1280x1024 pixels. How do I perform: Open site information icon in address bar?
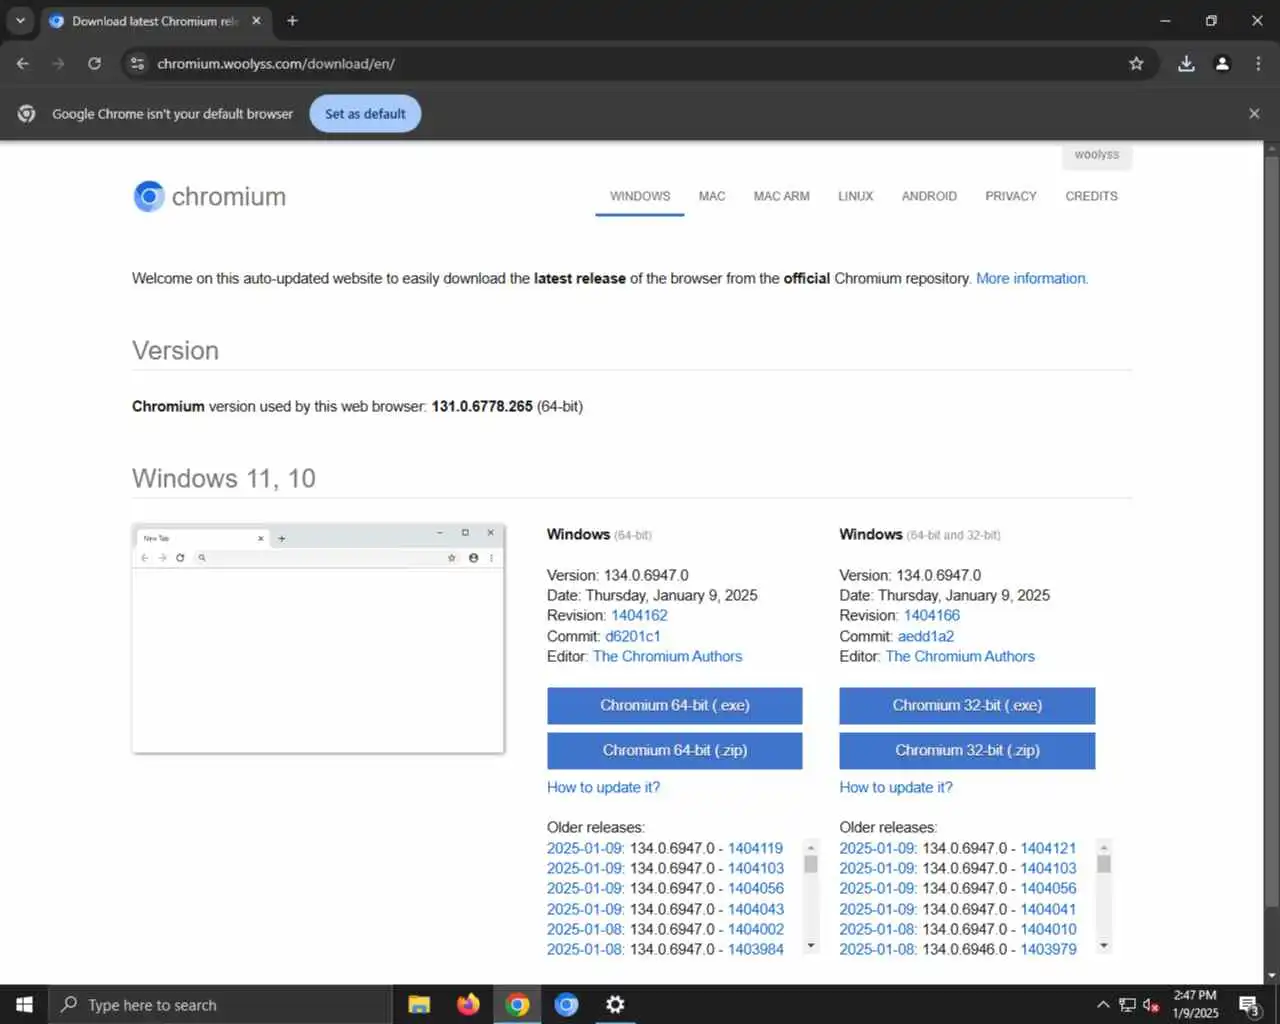click(137, 63)
